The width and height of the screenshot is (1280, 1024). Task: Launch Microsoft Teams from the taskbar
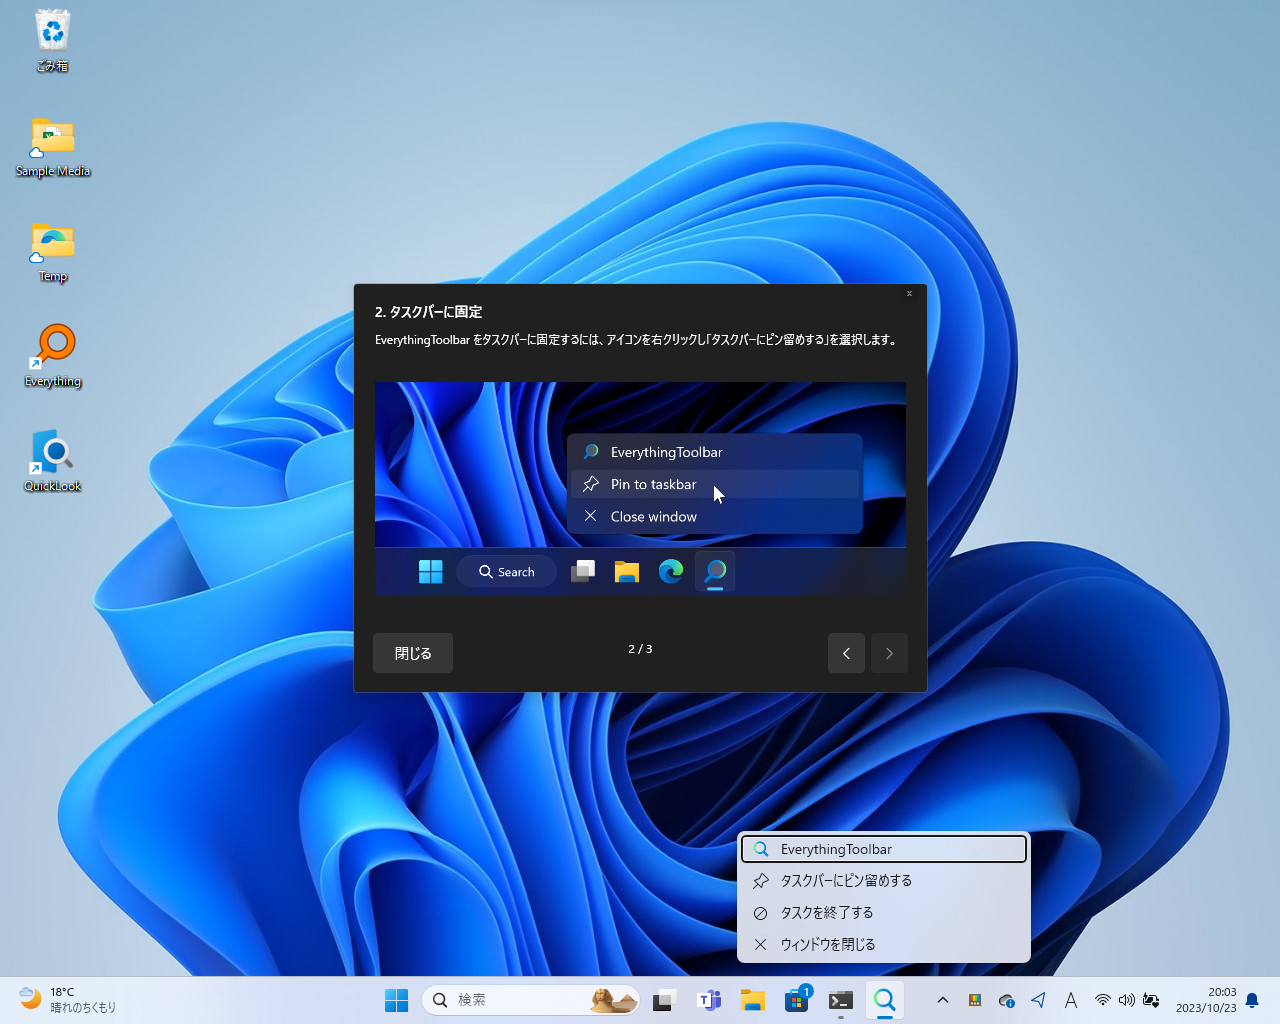pos(709,1000)
